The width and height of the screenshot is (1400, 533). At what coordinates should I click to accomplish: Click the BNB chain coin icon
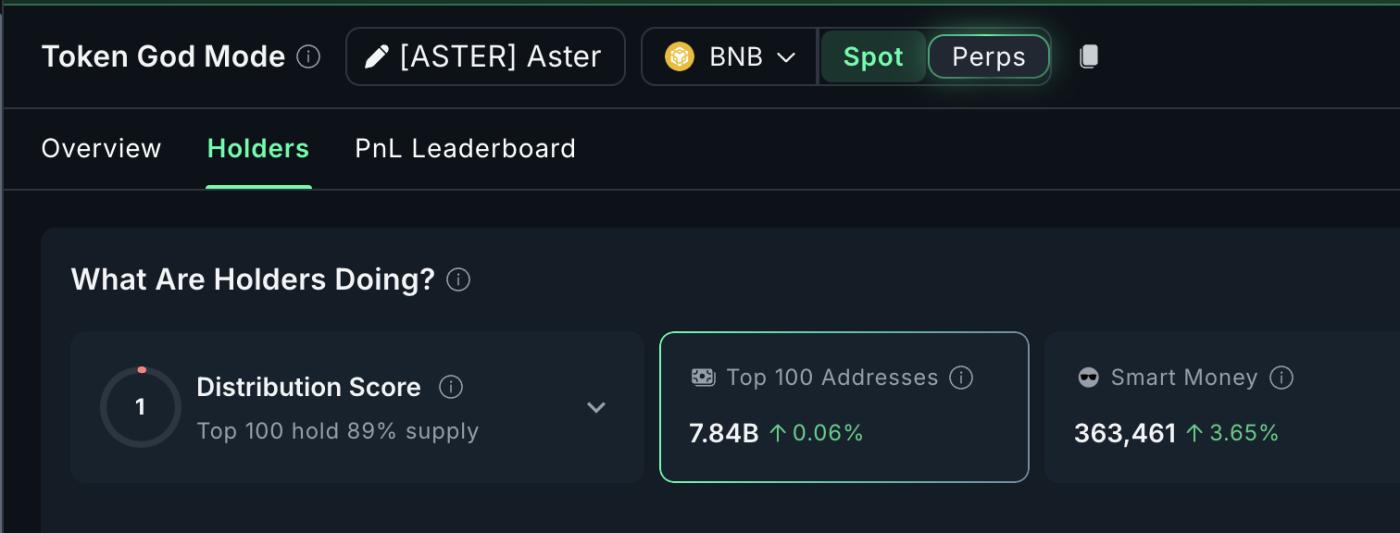pos(679,57)
